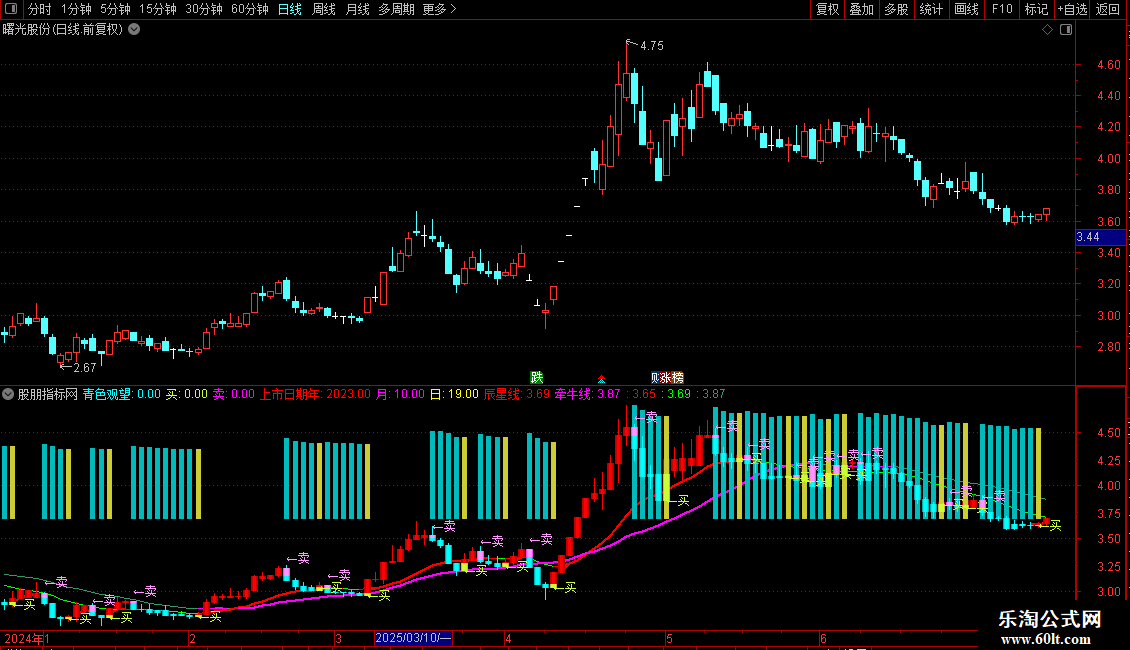The image size is (1130, 650).
Task: Activate the 画线 drawing tool
Action: pos(966,9)
